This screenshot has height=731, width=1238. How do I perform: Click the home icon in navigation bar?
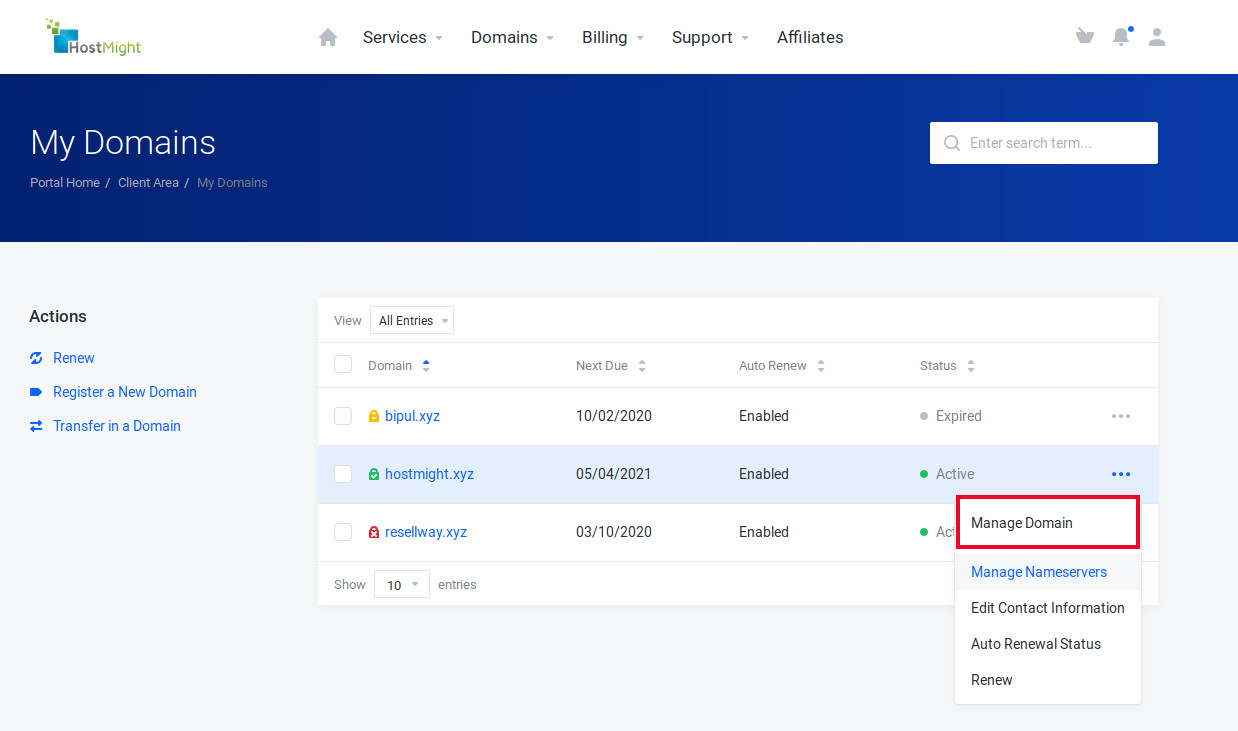(x=328, y=37)
